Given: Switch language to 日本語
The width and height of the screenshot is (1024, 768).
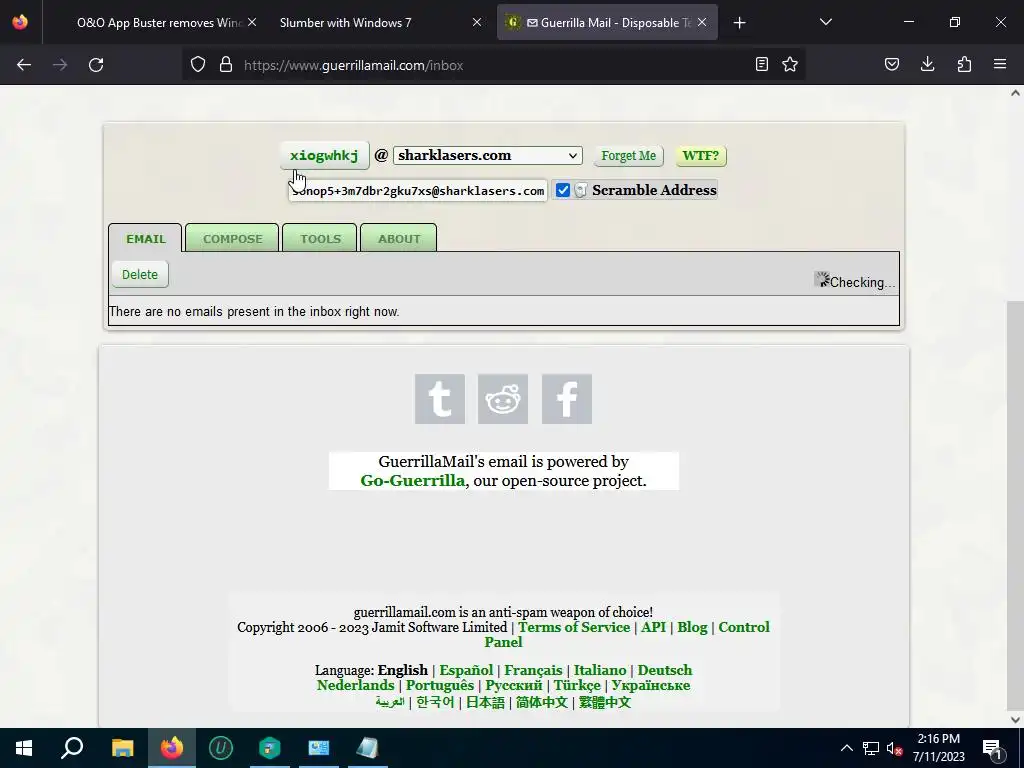Looking at the screenshot, I should (485, 702).
